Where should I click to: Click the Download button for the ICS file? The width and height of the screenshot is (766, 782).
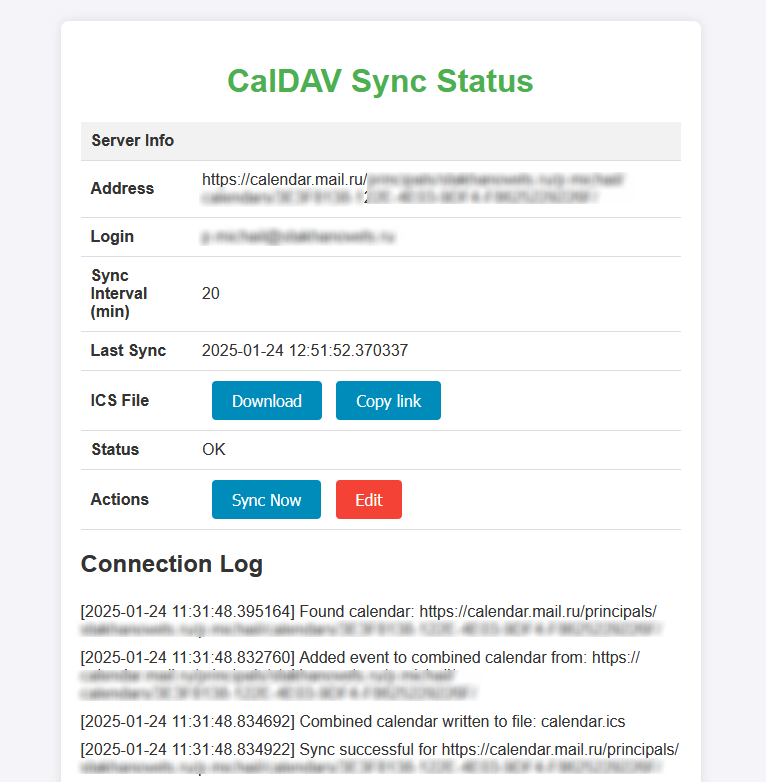(x=266, y=401)
